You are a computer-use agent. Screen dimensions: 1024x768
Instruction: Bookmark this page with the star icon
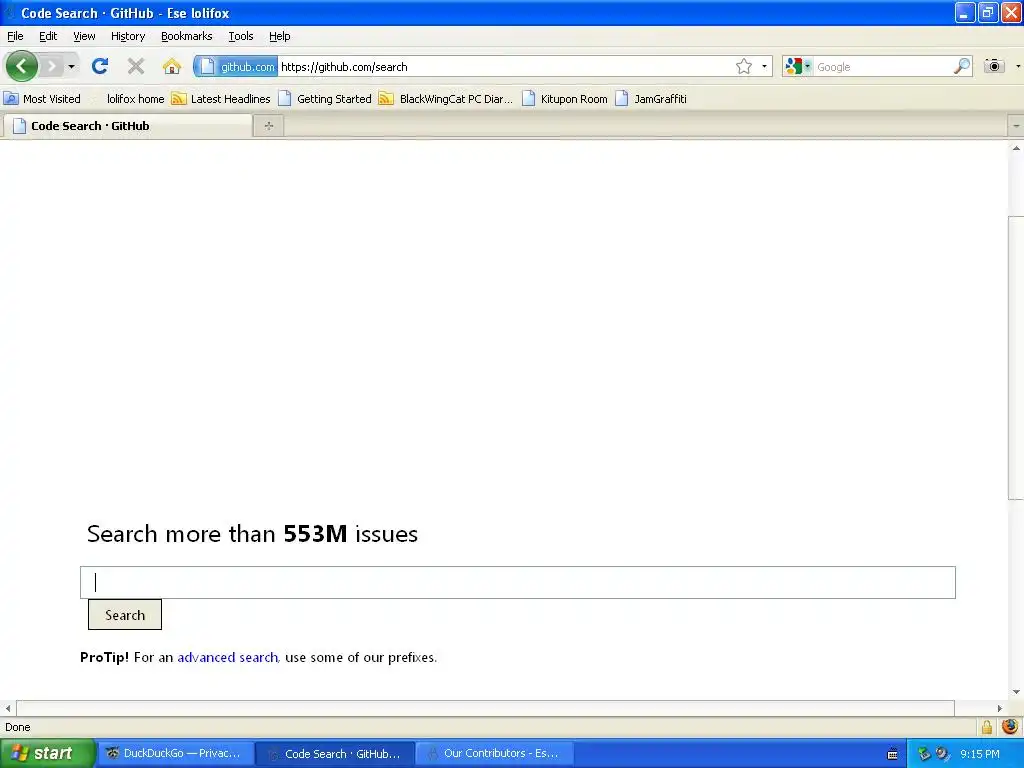(x=744, y=67)
